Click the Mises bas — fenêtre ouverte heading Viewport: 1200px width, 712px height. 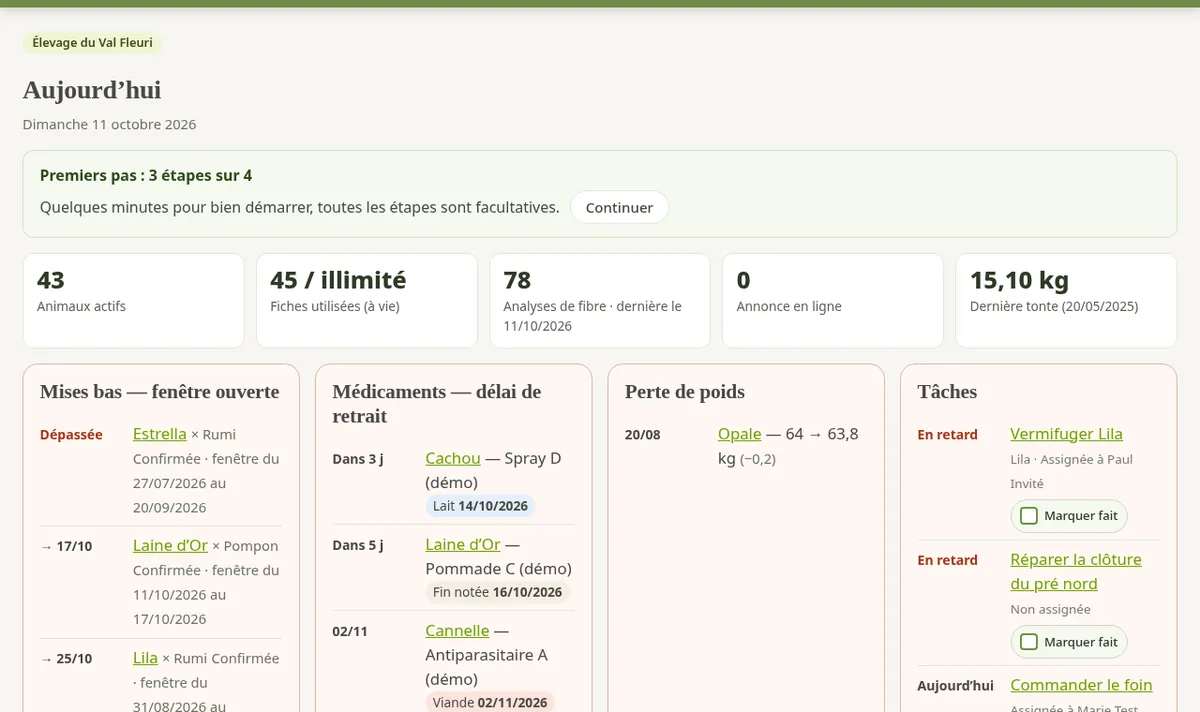(x=160, y=392)
